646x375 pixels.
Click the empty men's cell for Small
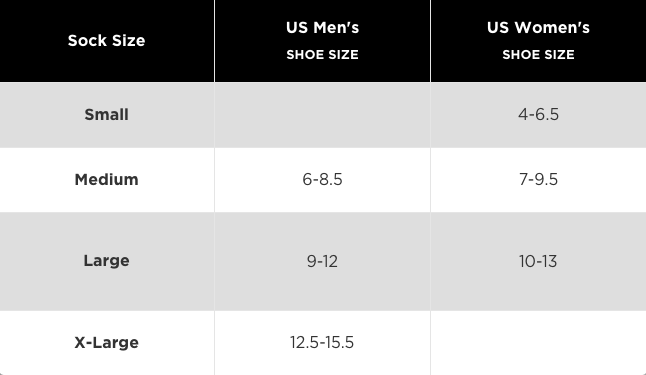tap(323, 115)
